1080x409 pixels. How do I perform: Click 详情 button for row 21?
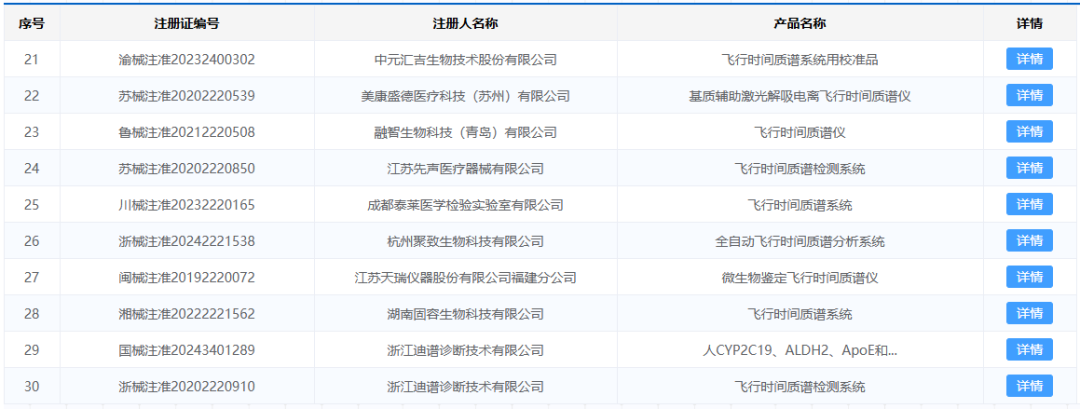click(1029, 59)
